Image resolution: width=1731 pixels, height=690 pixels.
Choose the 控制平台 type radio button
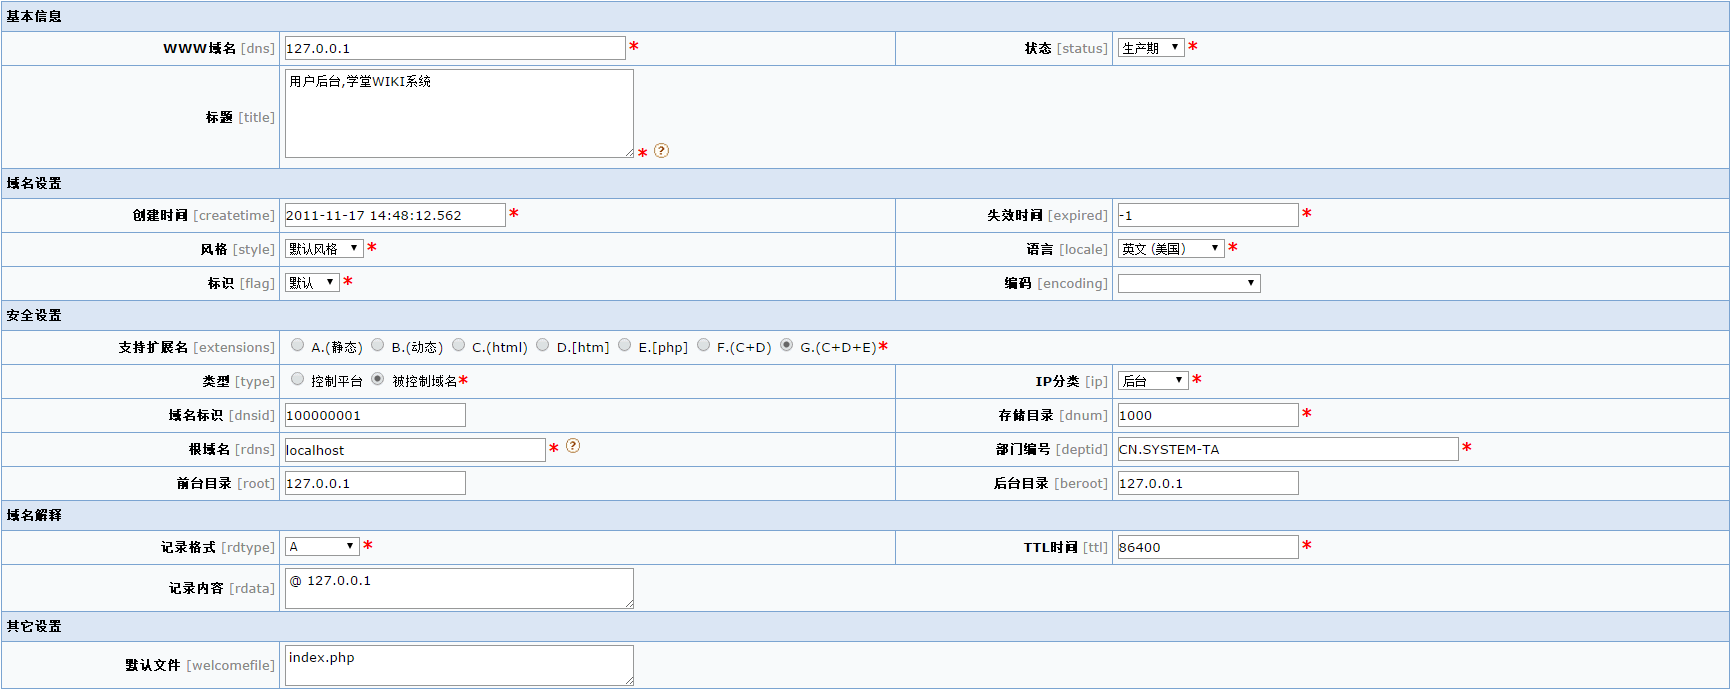coord(297,379)
